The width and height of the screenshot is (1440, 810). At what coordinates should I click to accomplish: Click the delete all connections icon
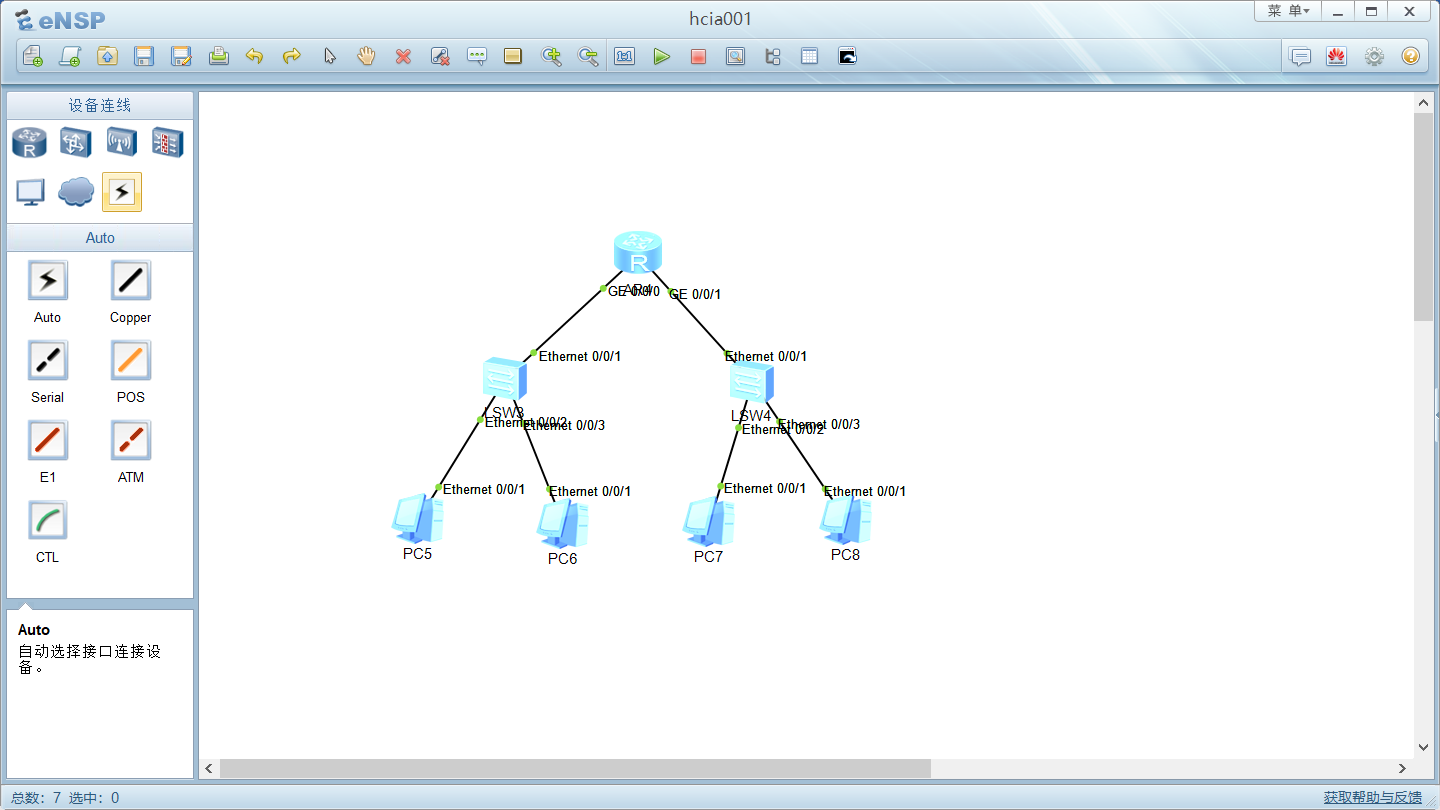440,57
